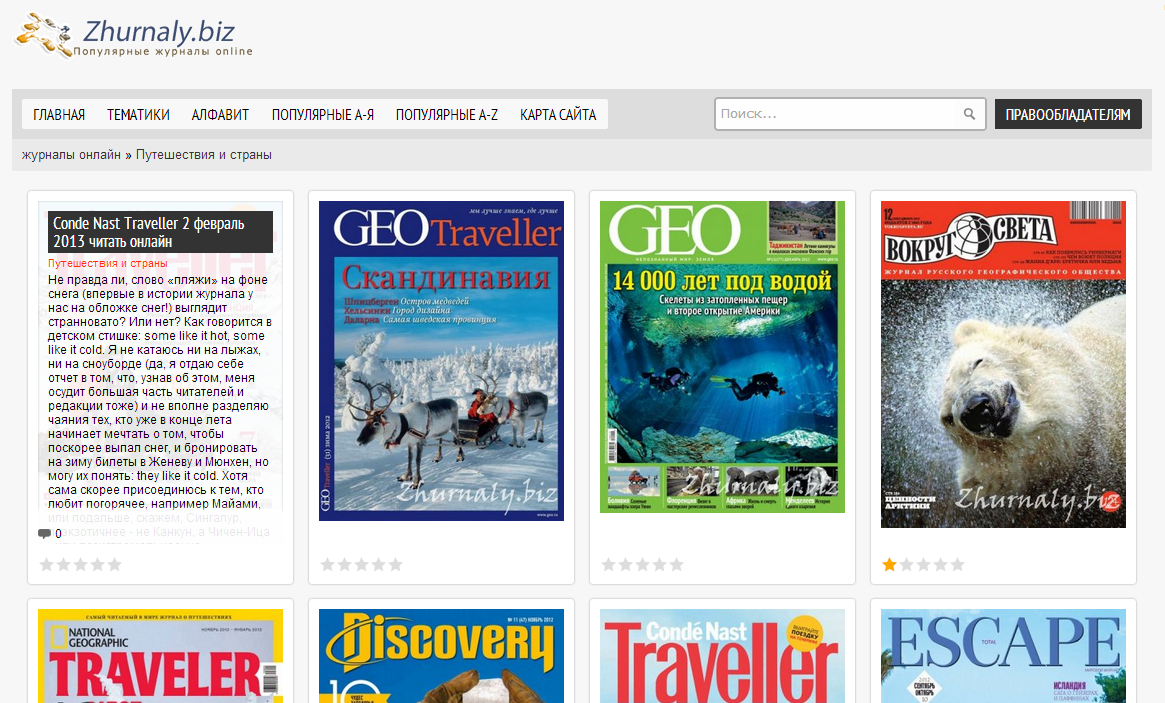Rate GEO Traveller Скандинавия one star

(327, 565)
